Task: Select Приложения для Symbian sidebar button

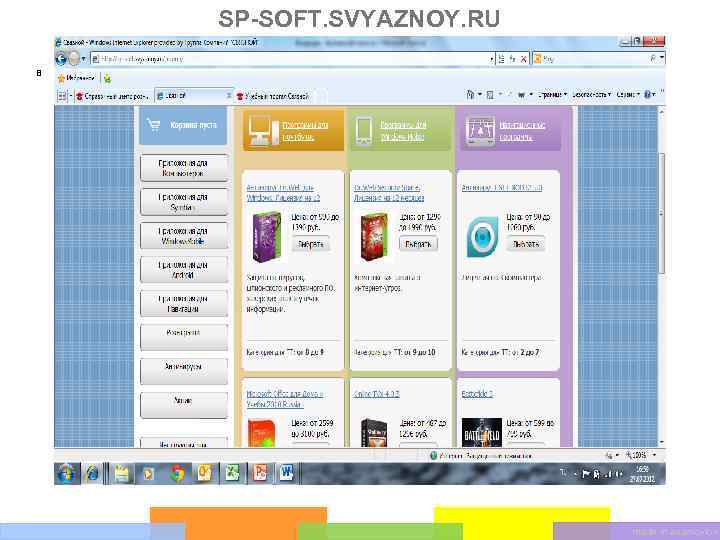Action: [x=183, y=202]
